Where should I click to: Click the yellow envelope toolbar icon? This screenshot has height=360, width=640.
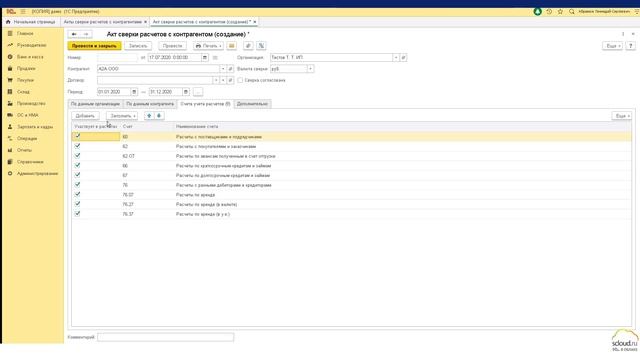tap(231, 46)
